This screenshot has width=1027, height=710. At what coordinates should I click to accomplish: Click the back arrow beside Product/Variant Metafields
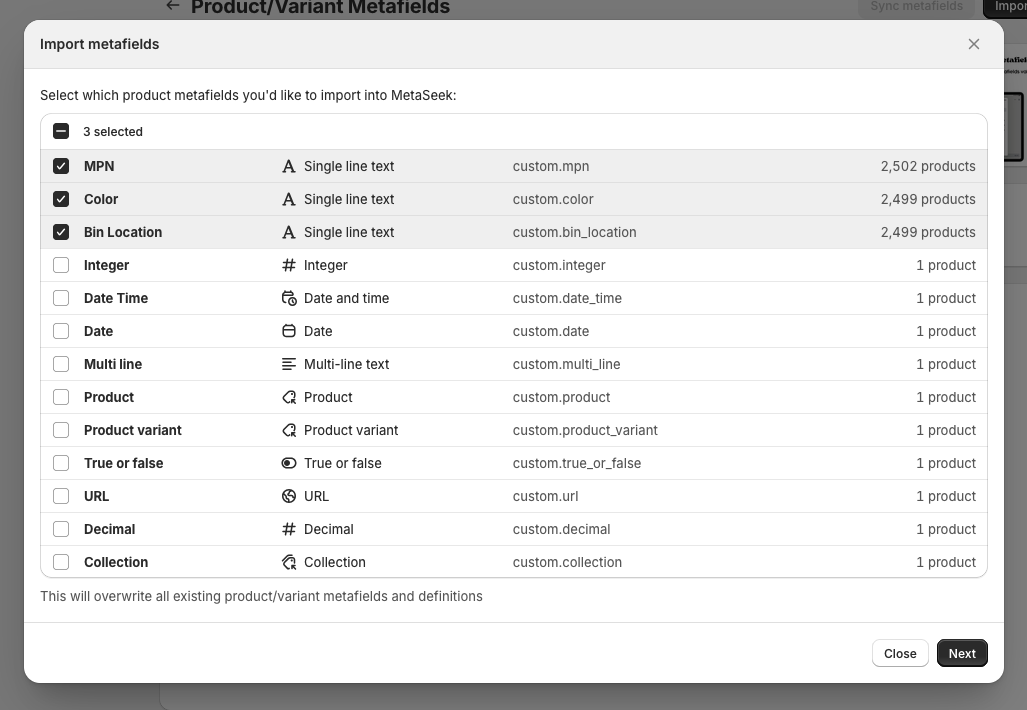[x=172, y=6]
